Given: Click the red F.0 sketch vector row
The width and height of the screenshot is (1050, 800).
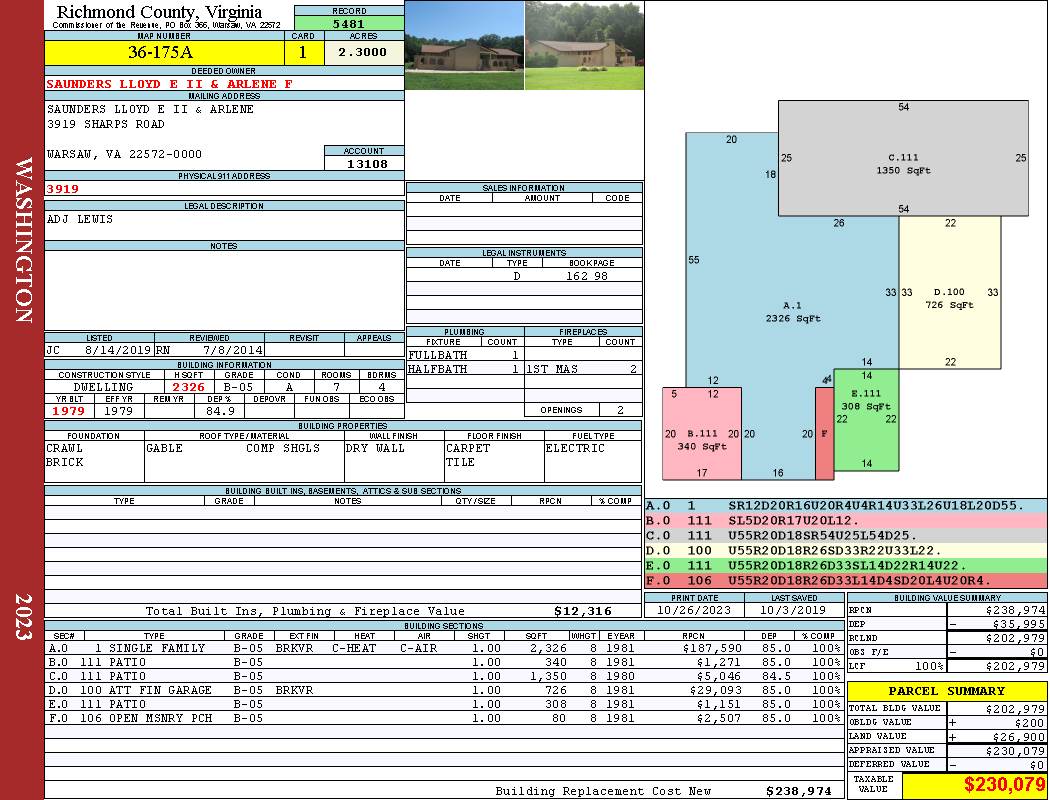Looking at the screenshot, I should coord(846,580).
